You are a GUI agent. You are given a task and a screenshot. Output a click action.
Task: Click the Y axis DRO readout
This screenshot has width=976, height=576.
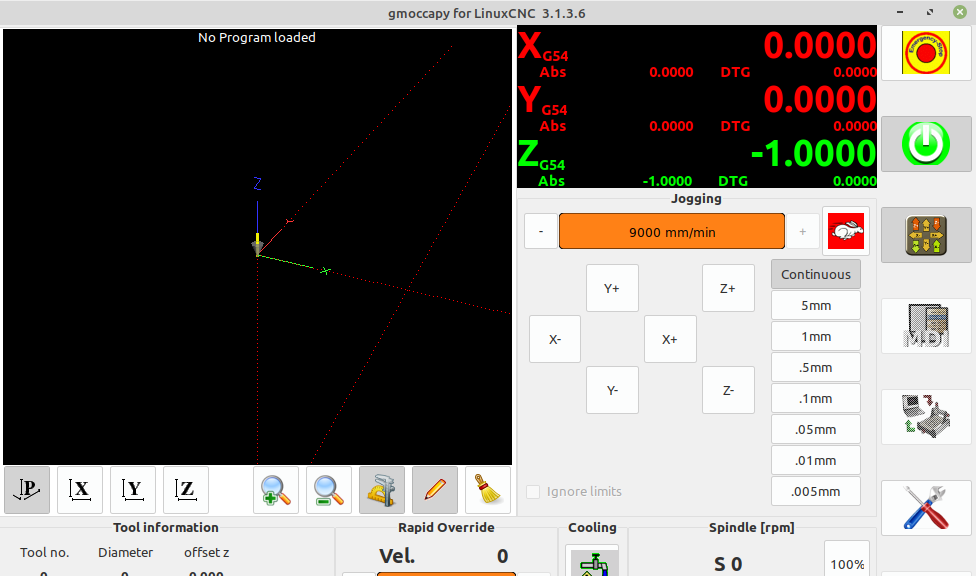pyautogui.click(x=697, y=107)
